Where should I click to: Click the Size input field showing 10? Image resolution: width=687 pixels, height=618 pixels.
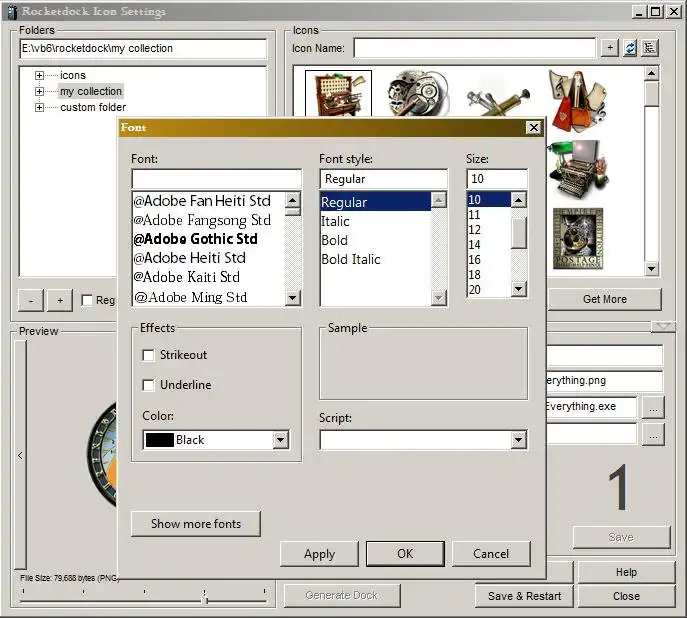pyautogui.click(x=497, y=179)
